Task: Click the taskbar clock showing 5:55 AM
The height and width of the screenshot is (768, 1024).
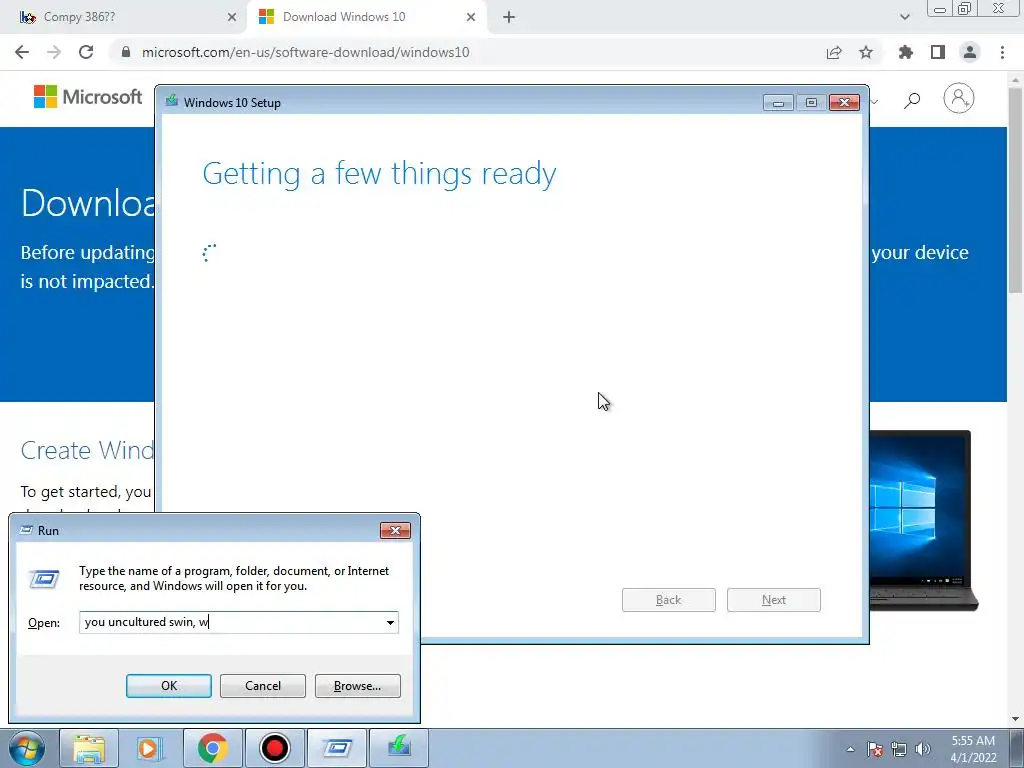Action: [973, 749]
